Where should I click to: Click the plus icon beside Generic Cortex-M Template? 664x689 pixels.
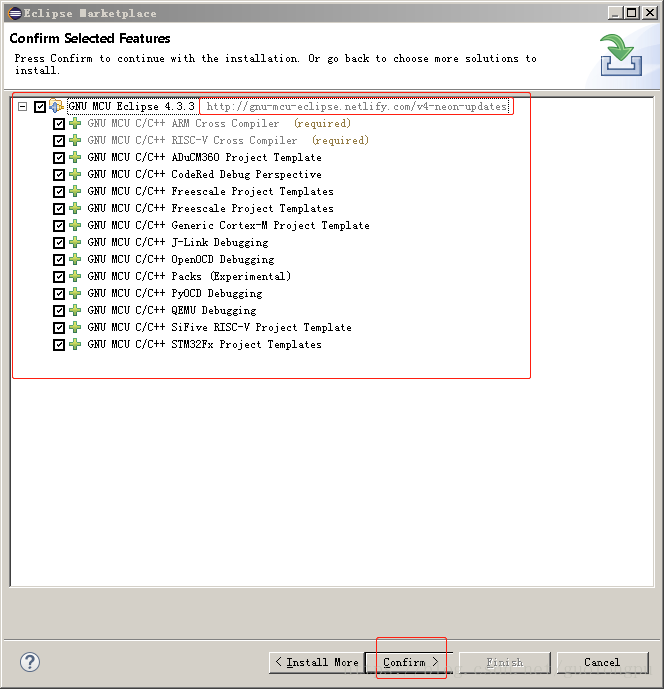(75, 225)
